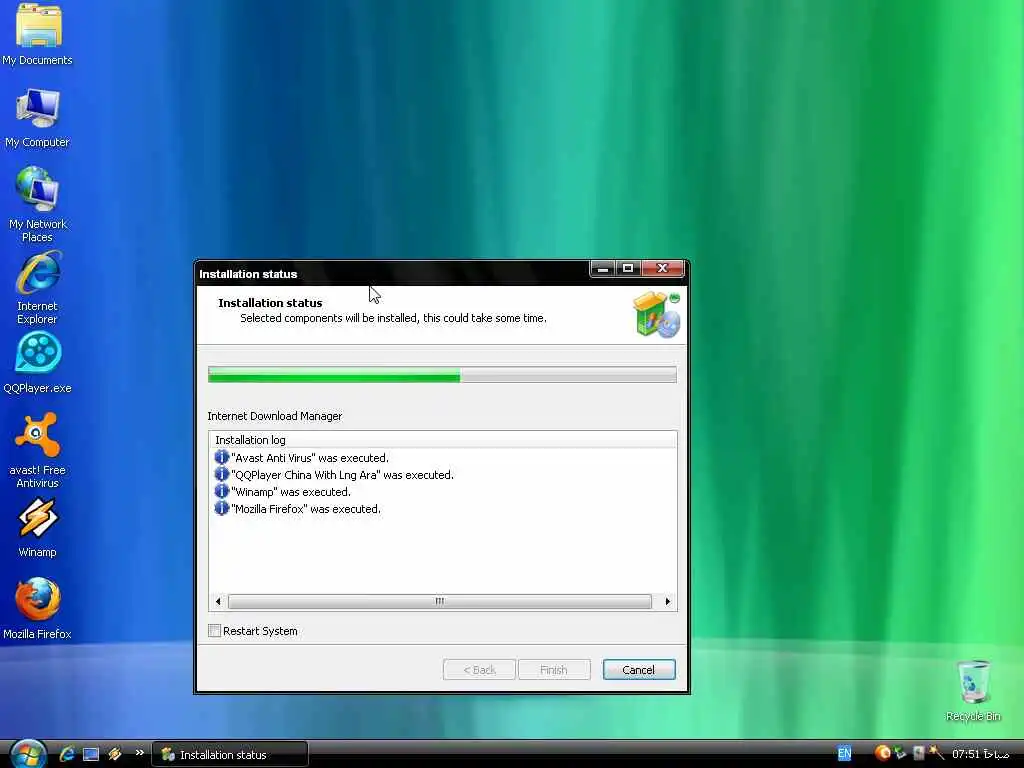Click the greyed Finish button
The width and height of the screenshot is (1024, 768).
tap(554, 669)
